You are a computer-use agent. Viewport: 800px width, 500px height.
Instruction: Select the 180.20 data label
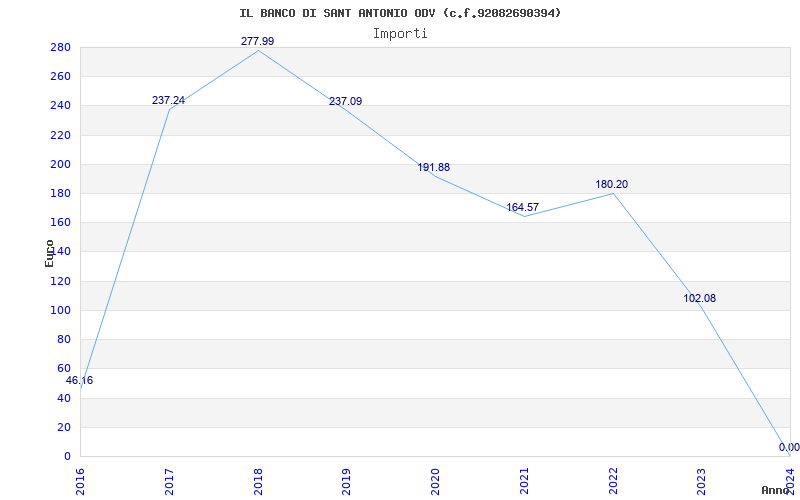point(612,185)
